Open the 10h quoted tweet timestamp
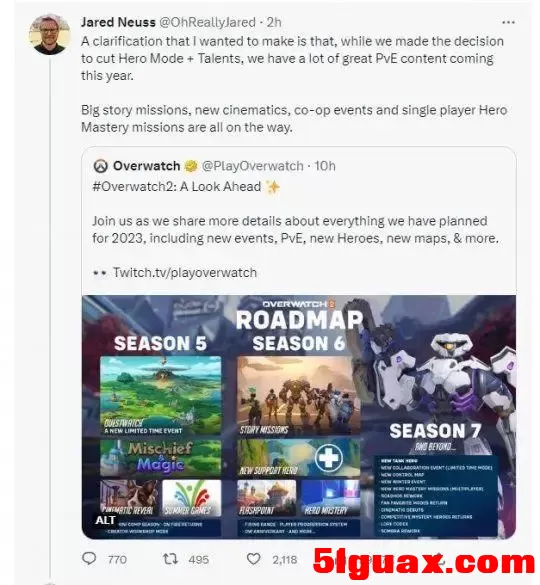The height and width of the screenshot is (585, 540). point(325,166)
